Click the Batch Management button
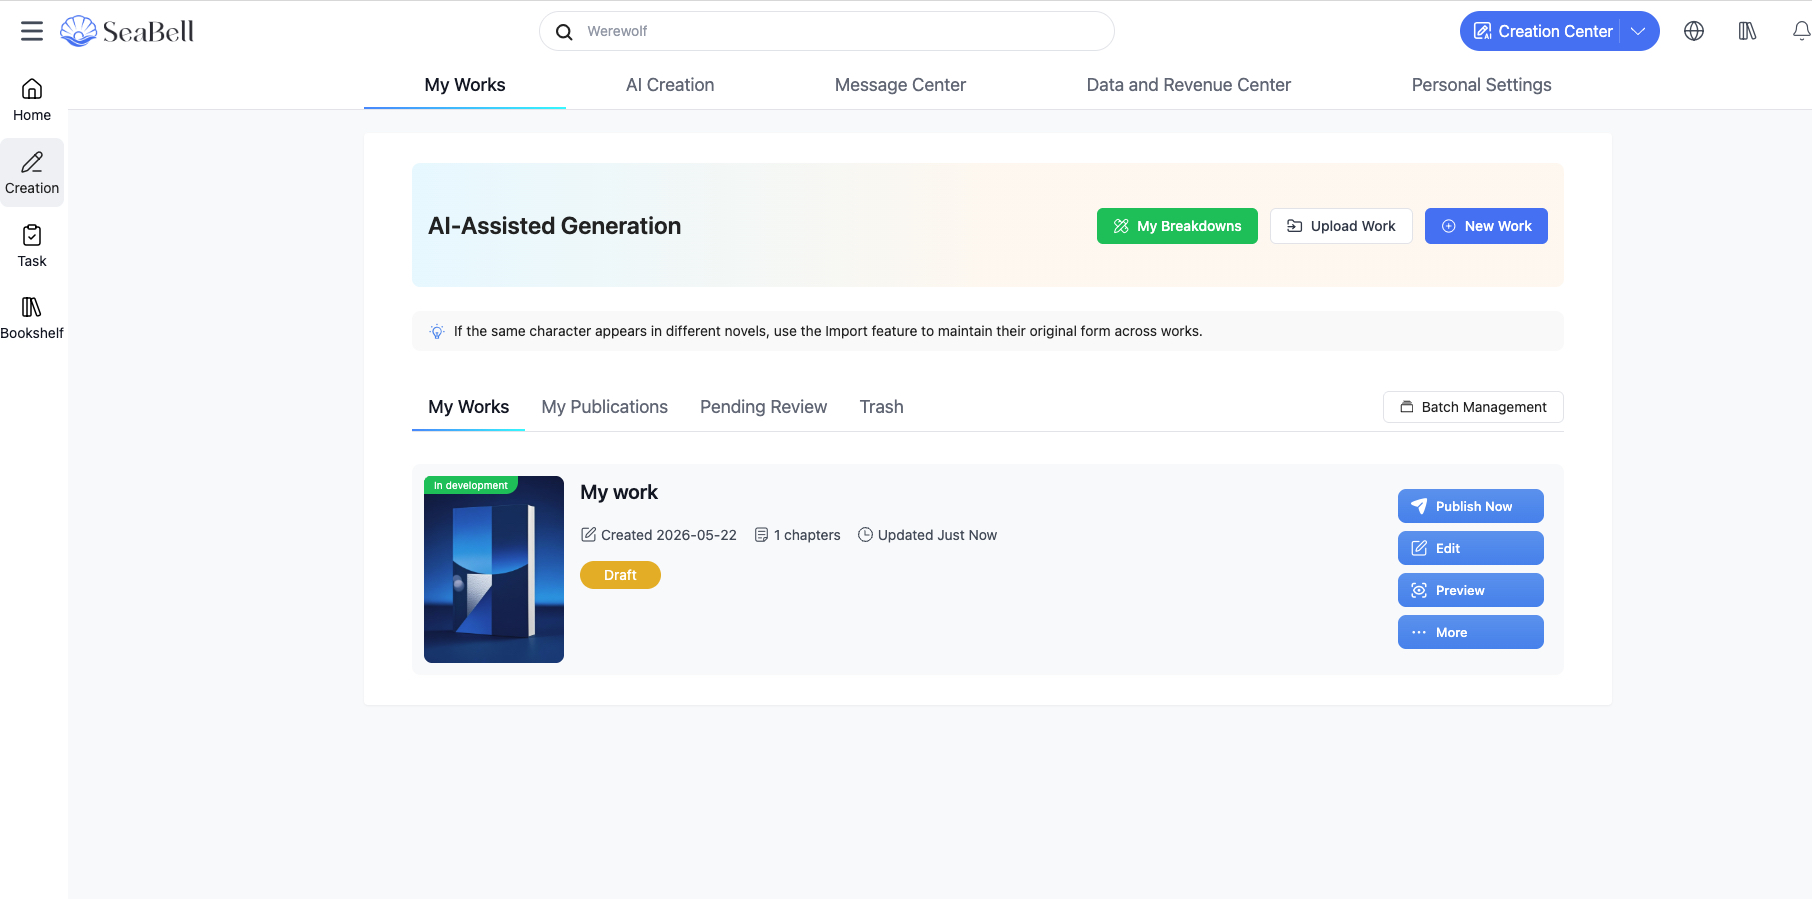This screenshot has height=899, width=1812. click(1473, 407)
